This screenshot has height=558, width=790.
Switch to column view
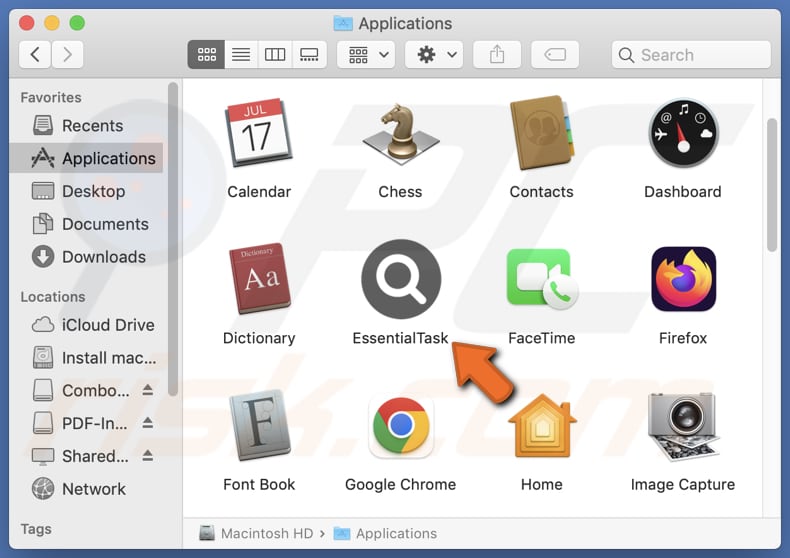[x=275, y=54]
